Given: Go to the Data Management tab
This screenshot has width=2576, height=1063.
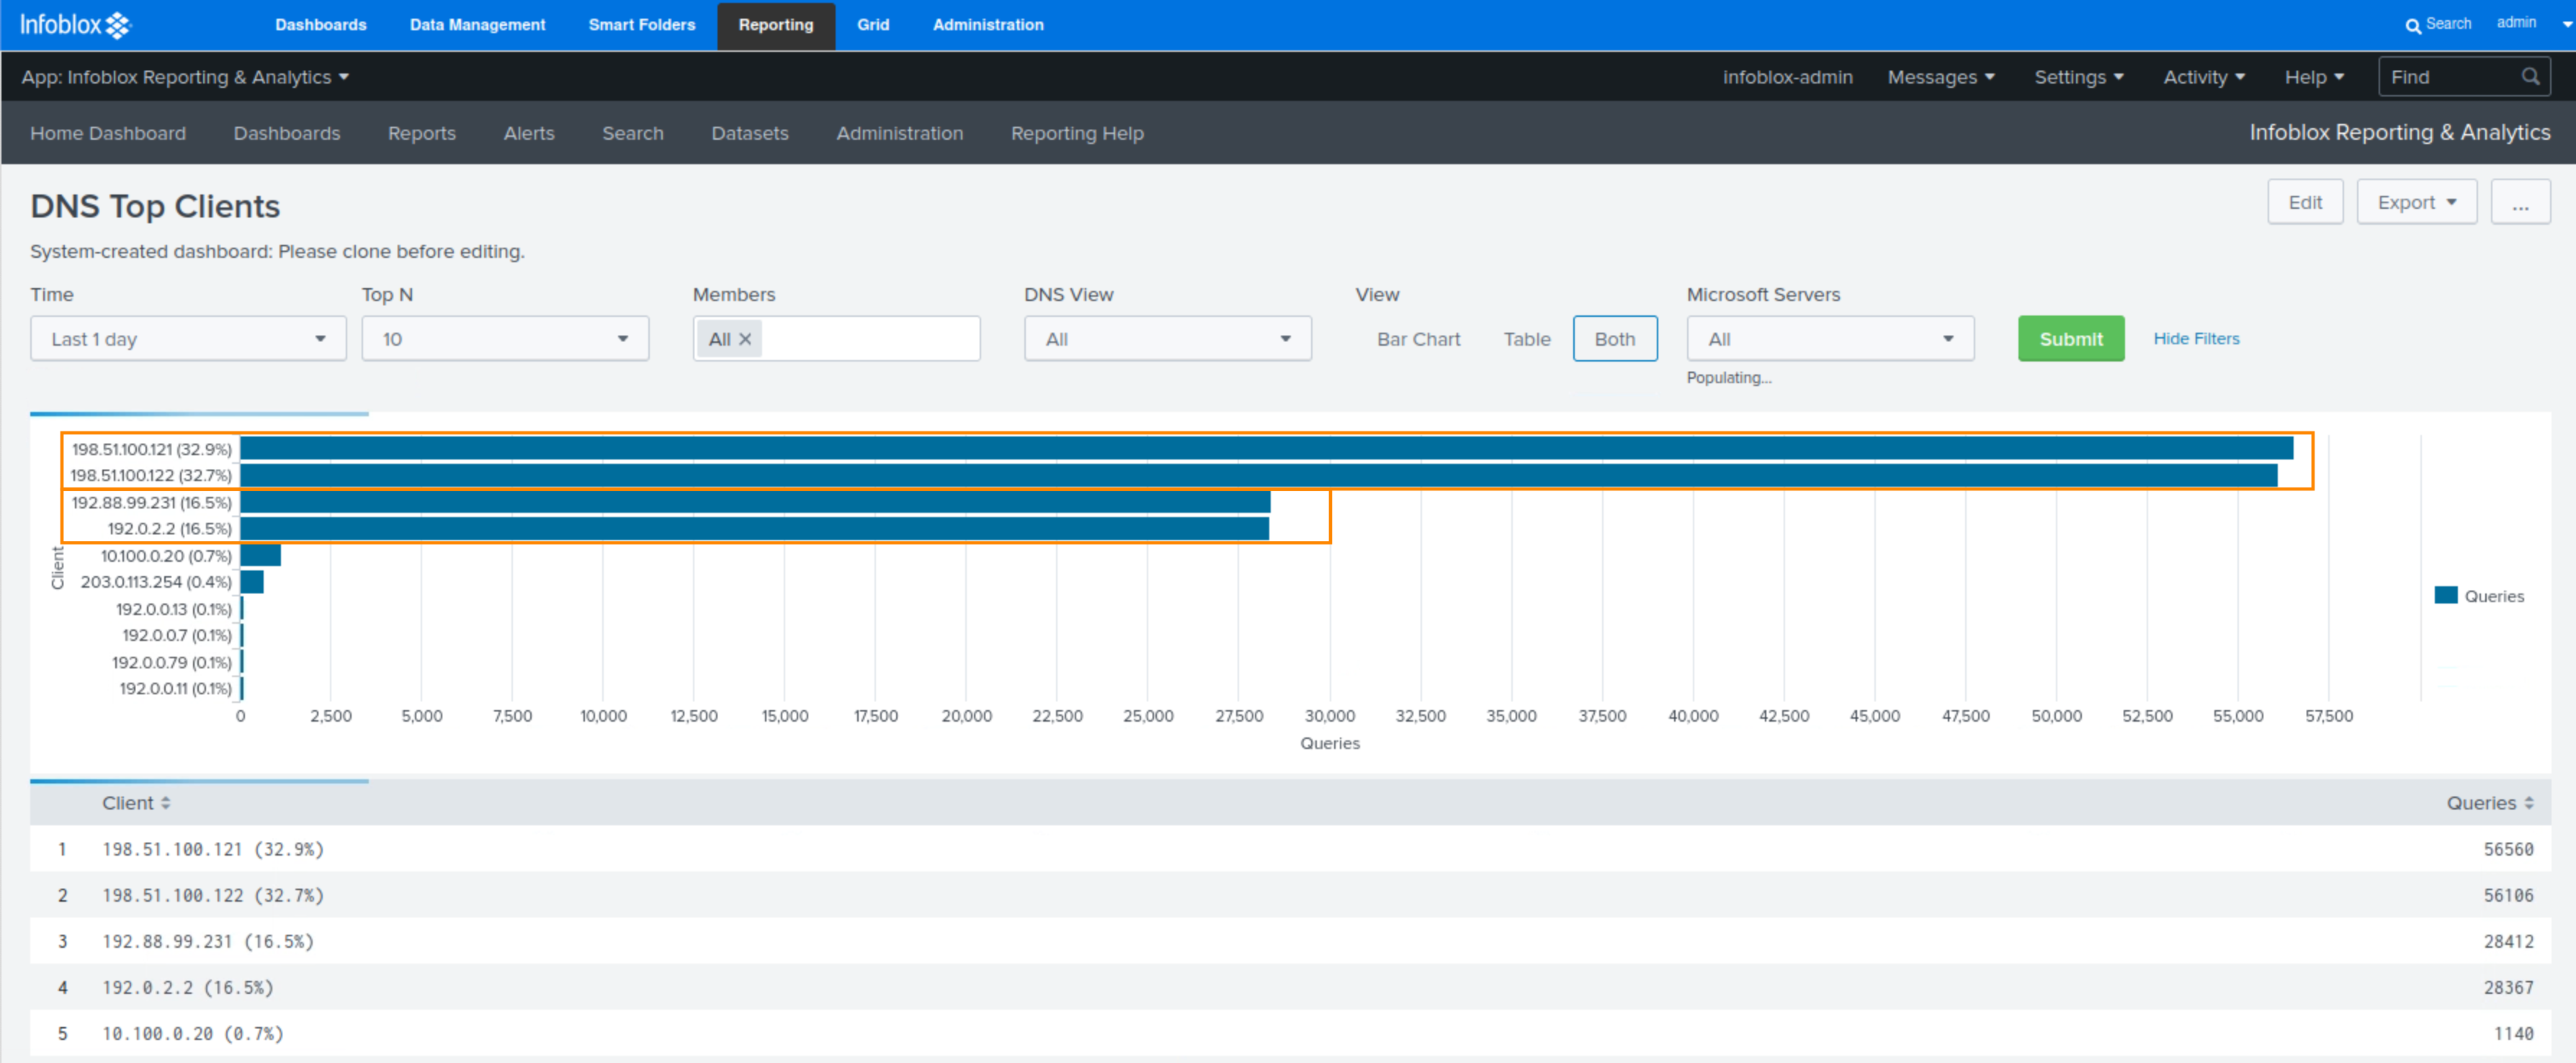Looking at the screenshot, I should click(x=477, y=25).
